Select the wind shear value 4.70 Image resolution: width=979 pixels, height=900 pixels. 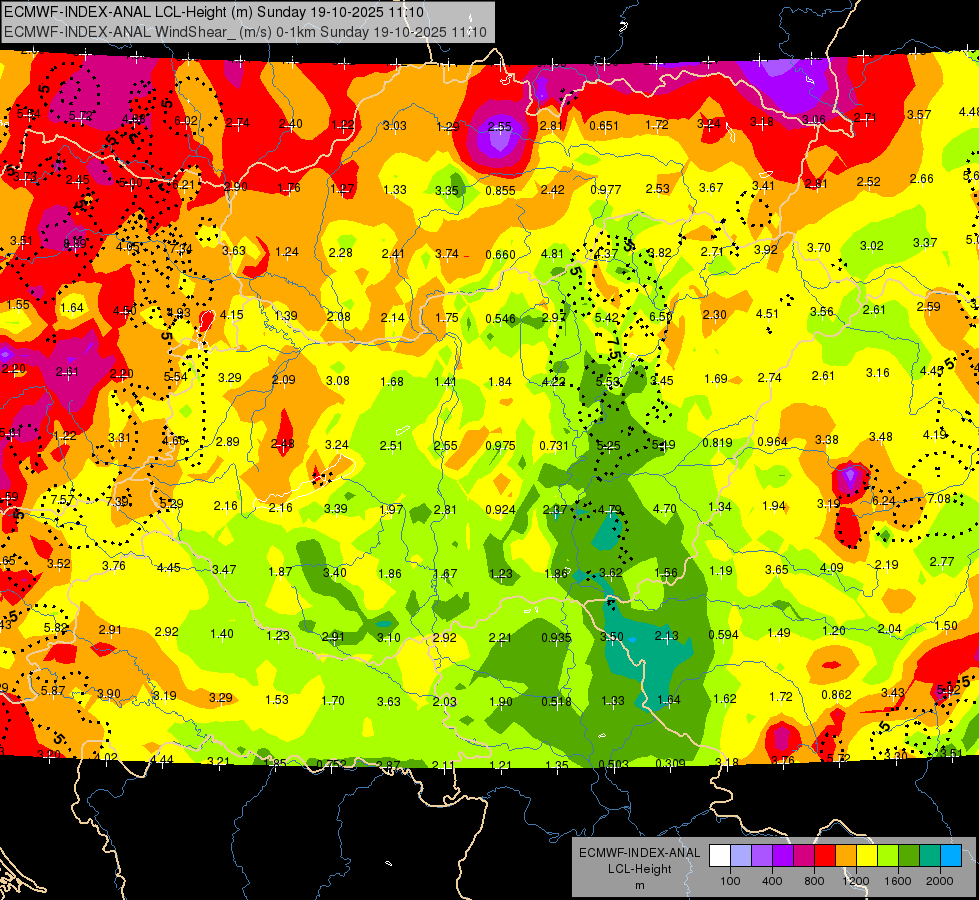tap(664, 509)
